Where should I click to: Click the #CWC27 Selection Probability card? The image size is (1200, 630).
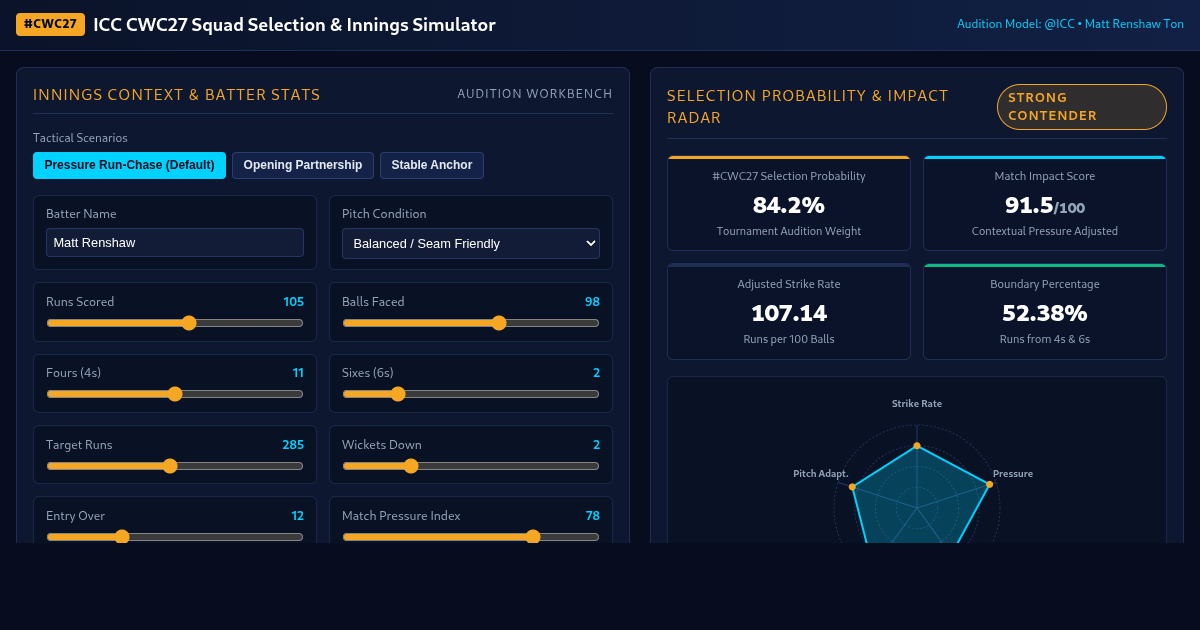(x=789, y=203)
